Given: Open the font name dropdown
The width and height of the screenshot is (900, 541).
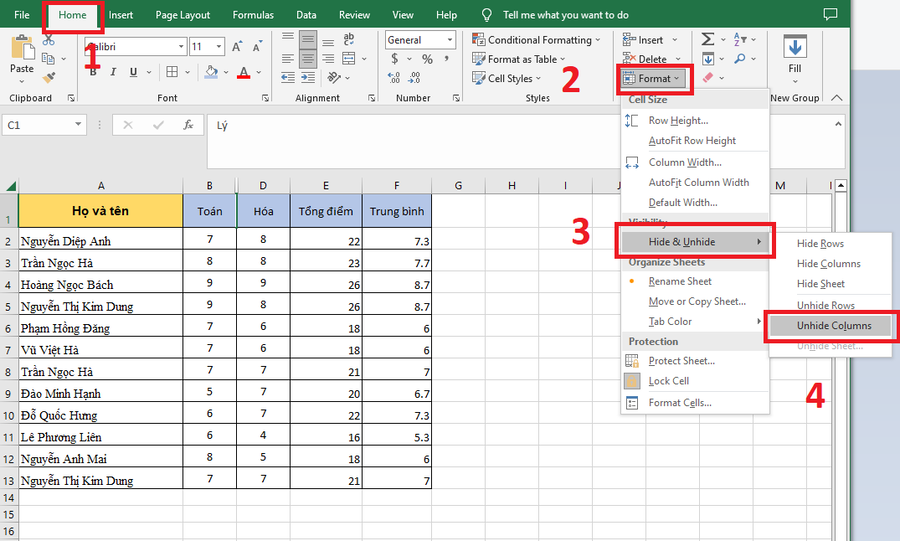Looking at the screenshot, I should (x=181, y=46).
